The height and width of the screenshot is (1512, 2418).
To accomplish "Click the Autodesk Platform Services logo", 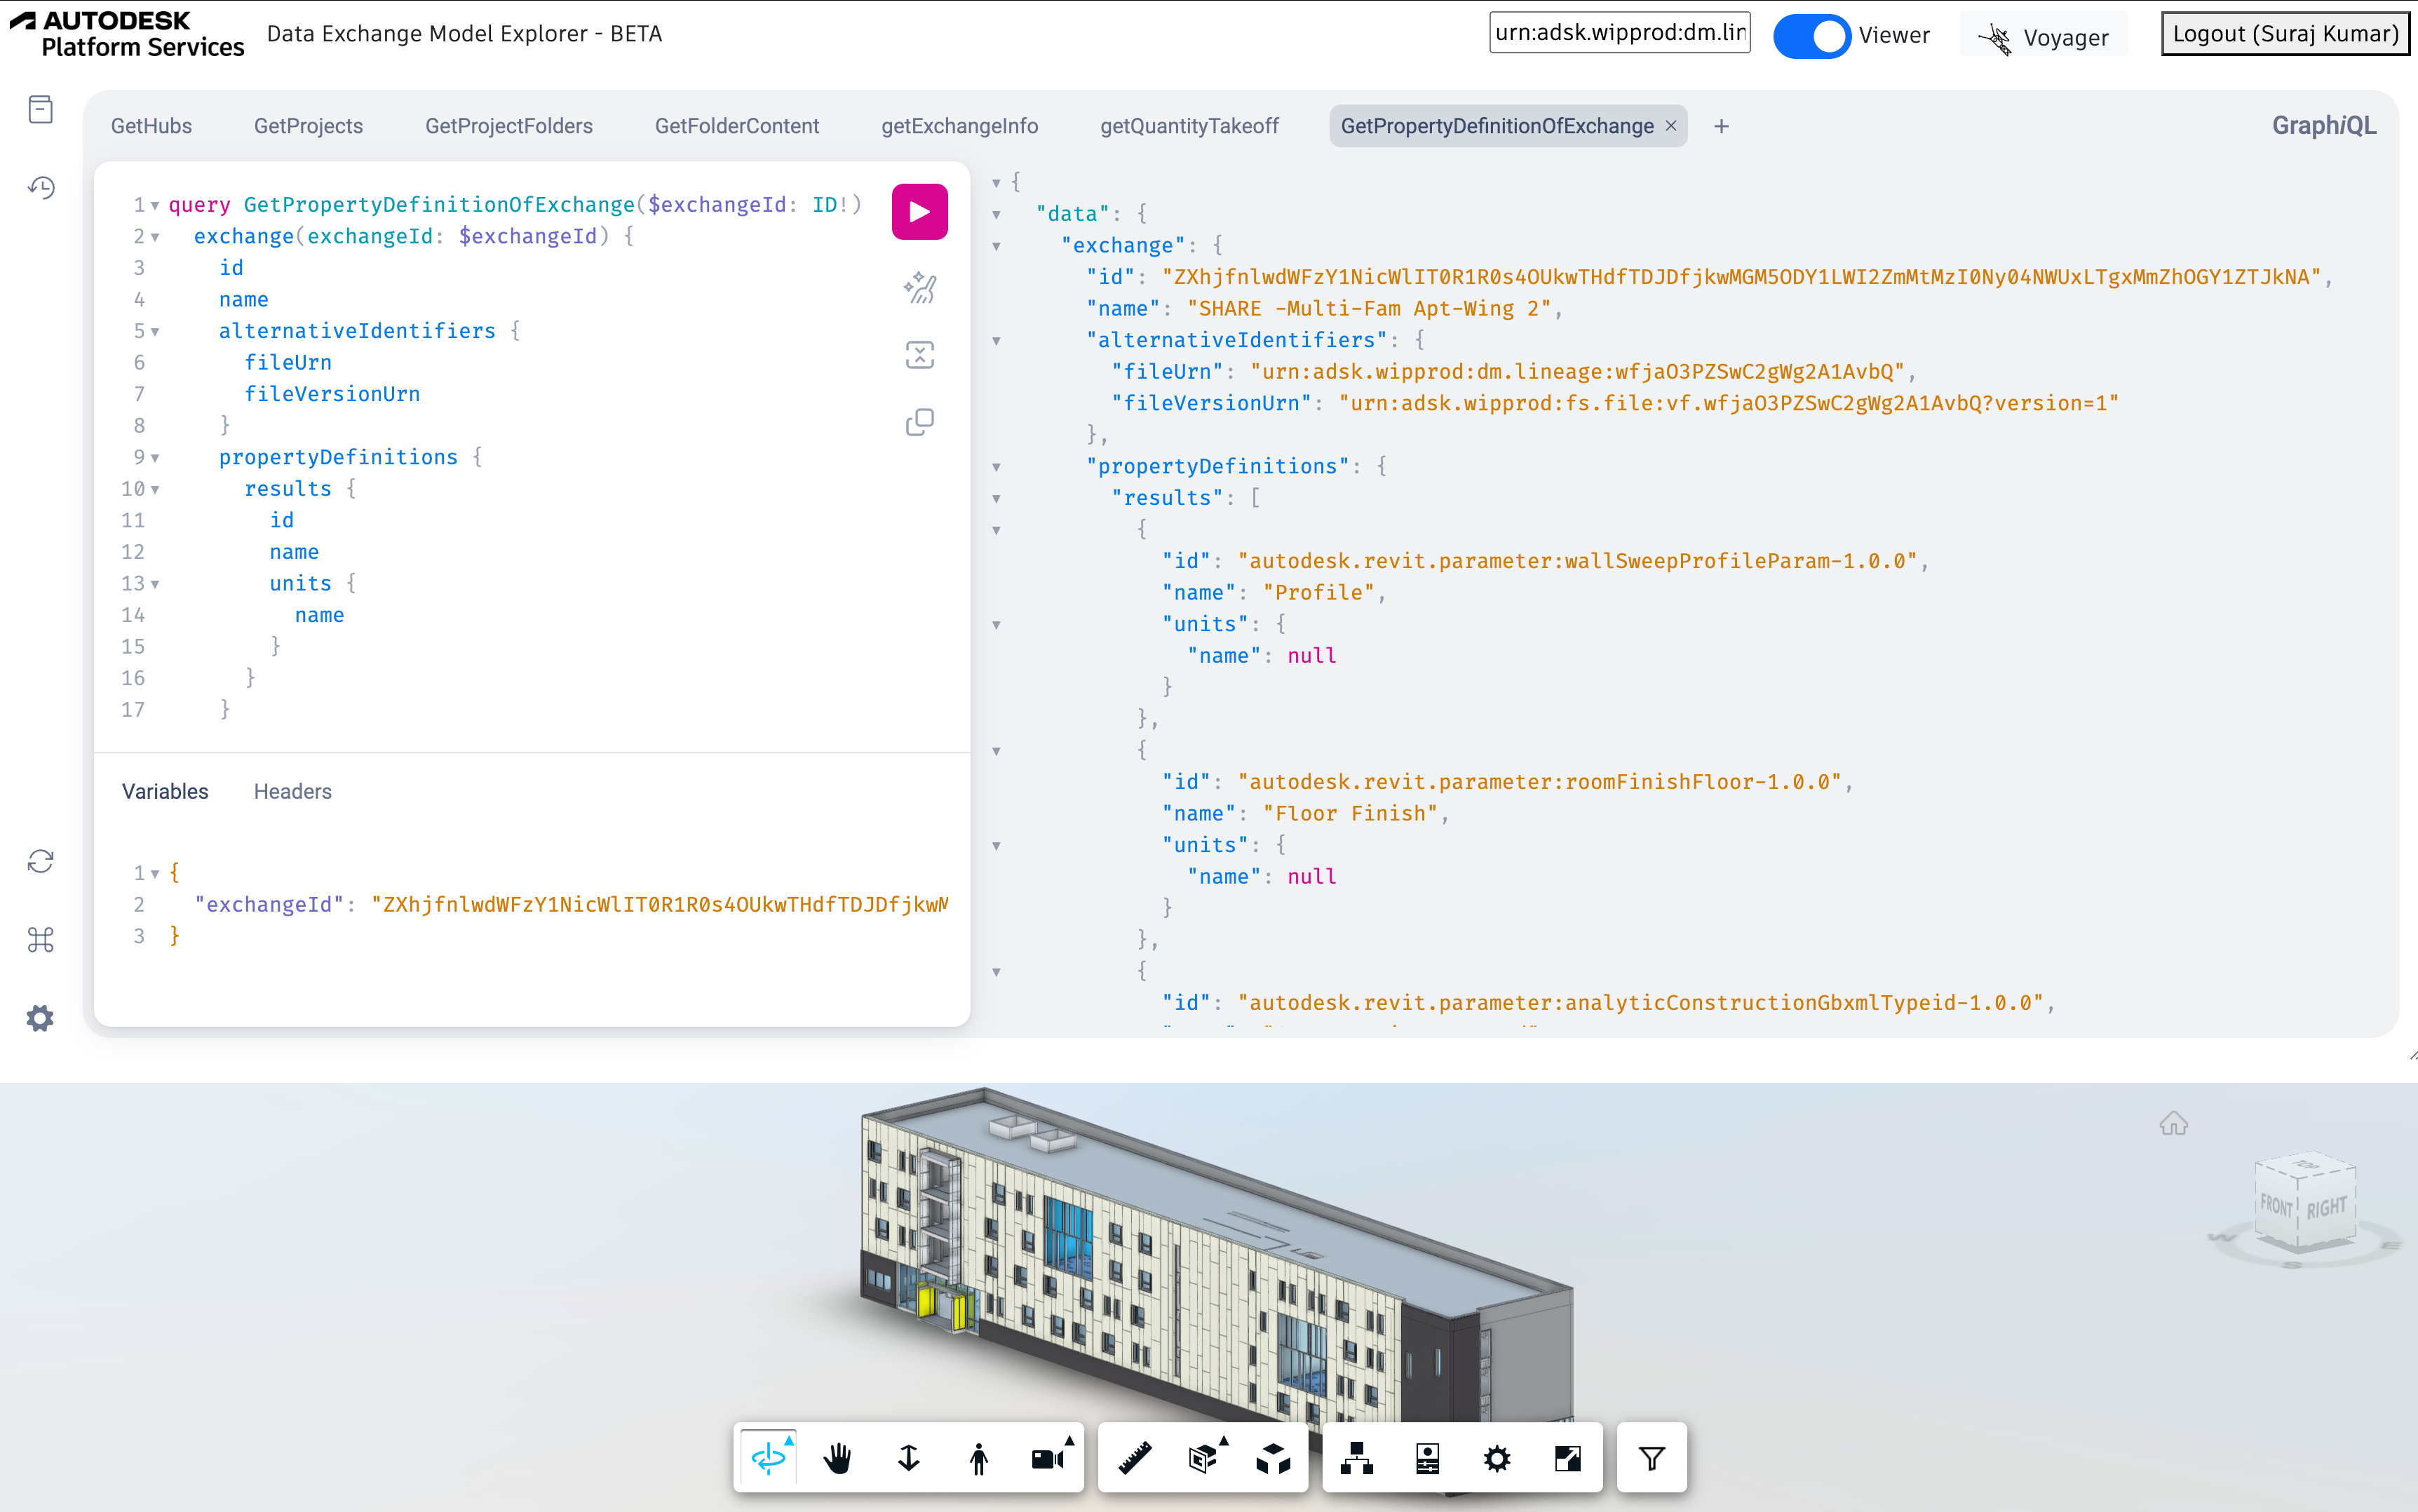I will (x=127, y=34).
